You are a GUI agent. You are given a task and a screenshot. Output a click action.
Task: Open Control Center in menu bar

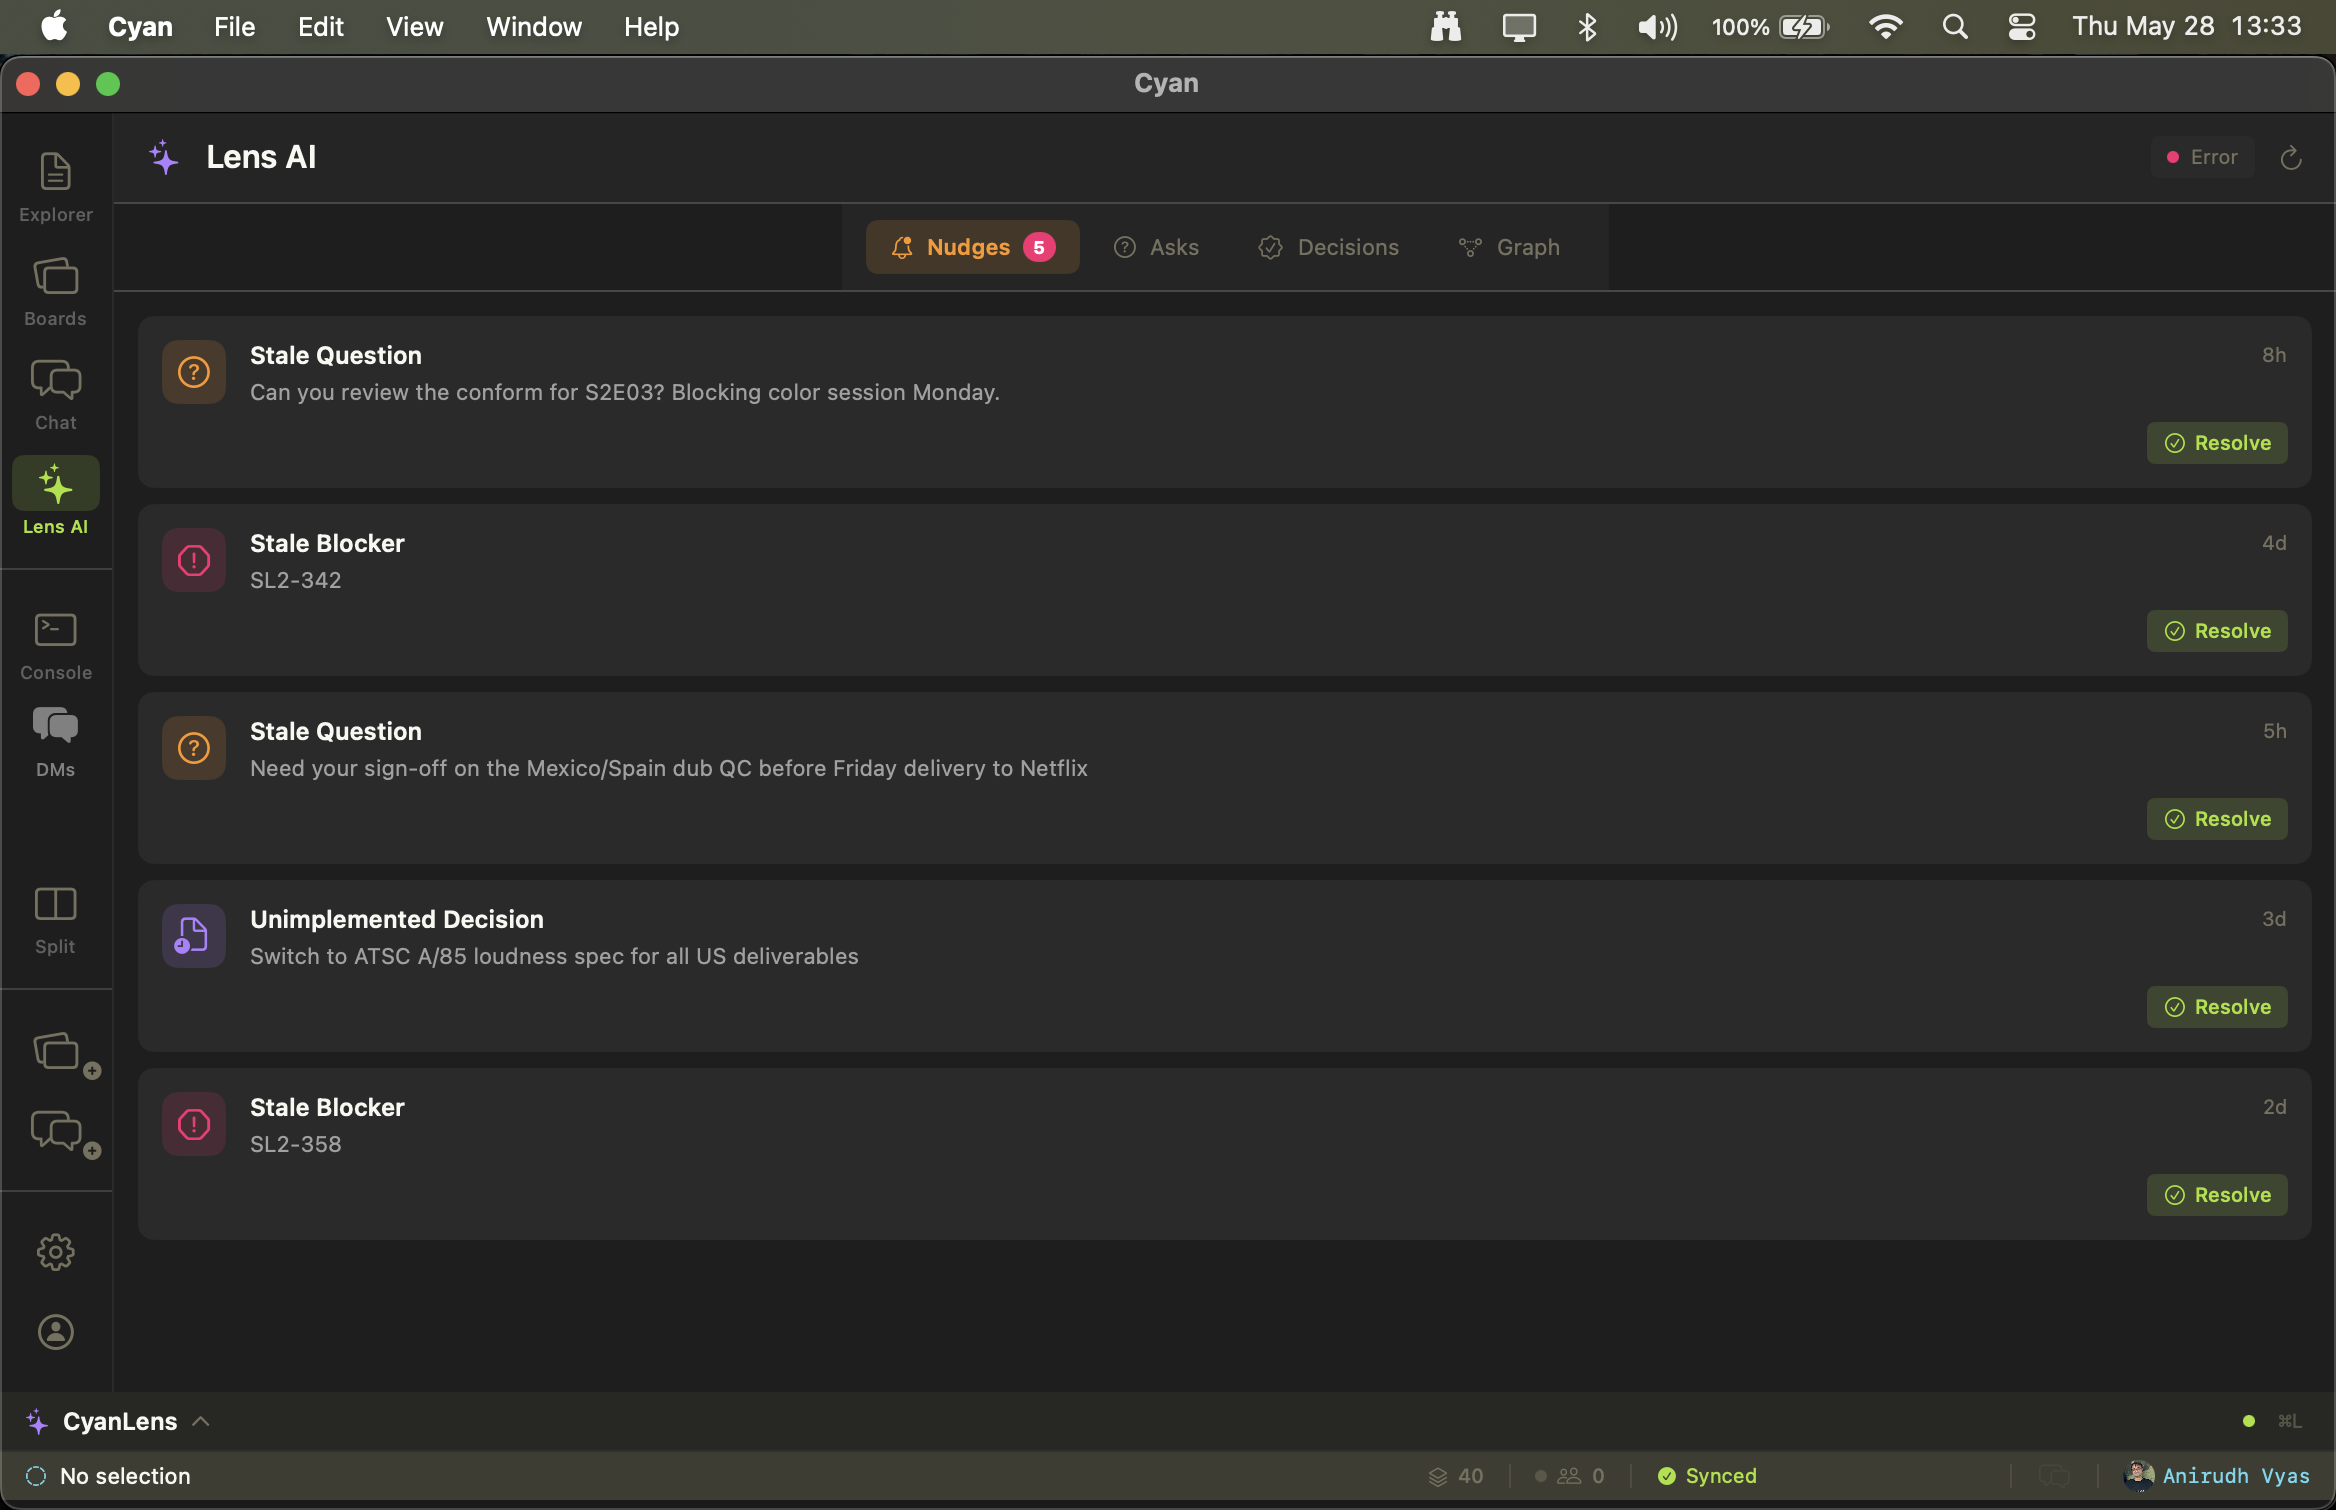[2022, 27]
